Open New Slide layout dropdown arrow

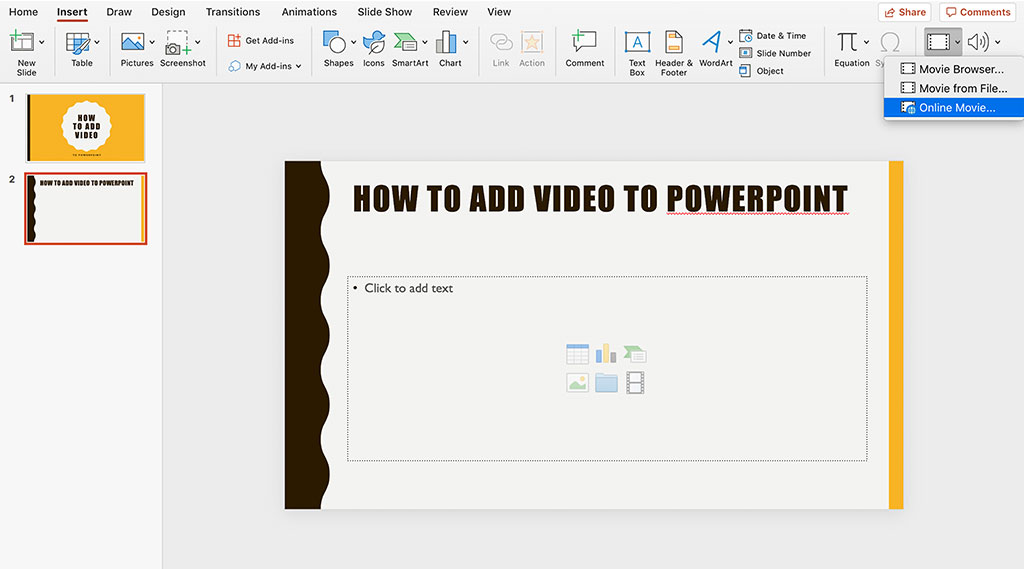point(42,42)
